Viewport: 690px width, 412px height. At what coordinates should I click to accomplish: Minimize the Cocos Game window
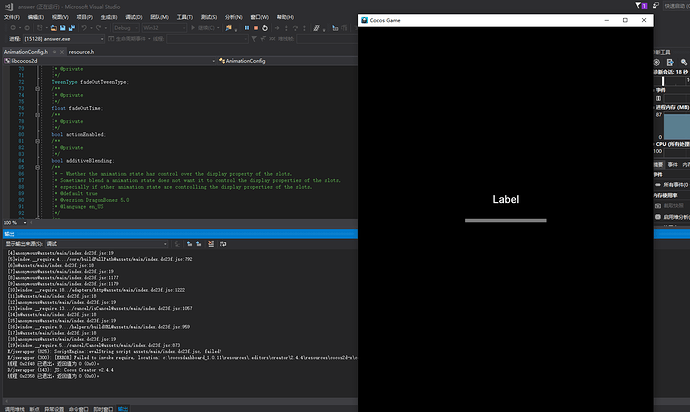(x=607, y=20)
